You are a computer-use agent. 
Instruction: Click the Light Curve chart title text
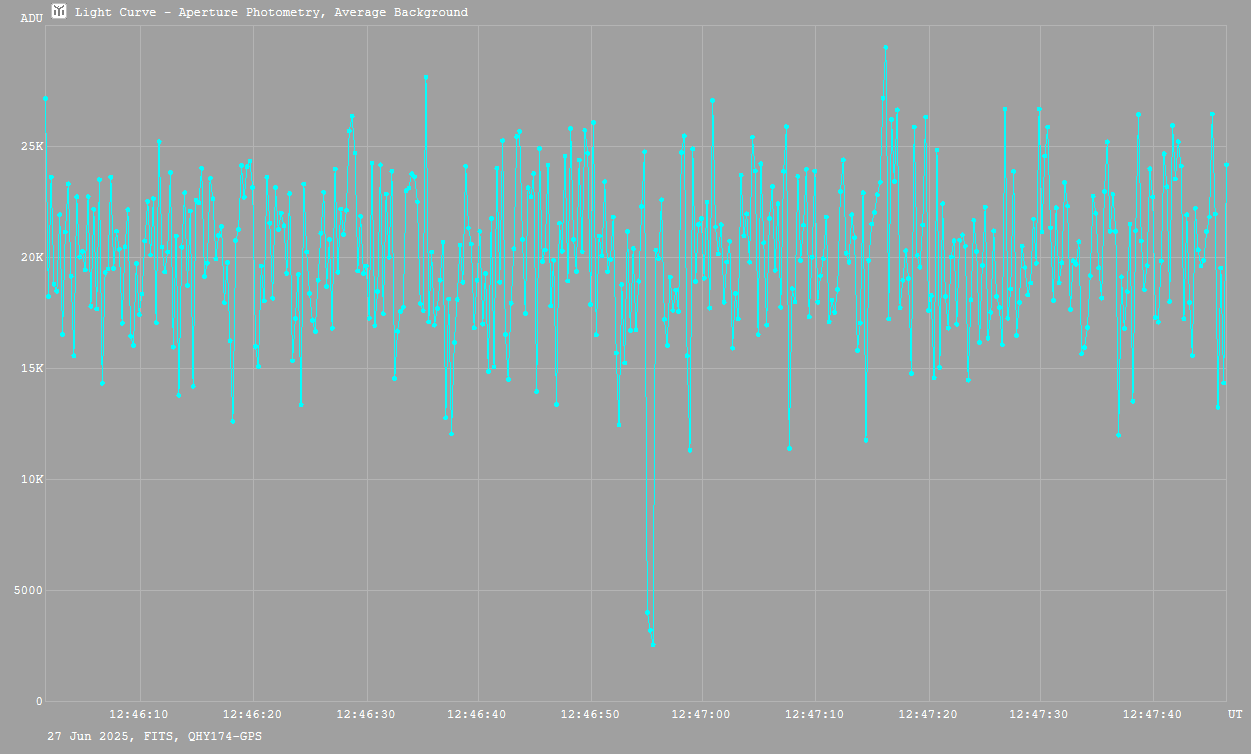(271, 13)
